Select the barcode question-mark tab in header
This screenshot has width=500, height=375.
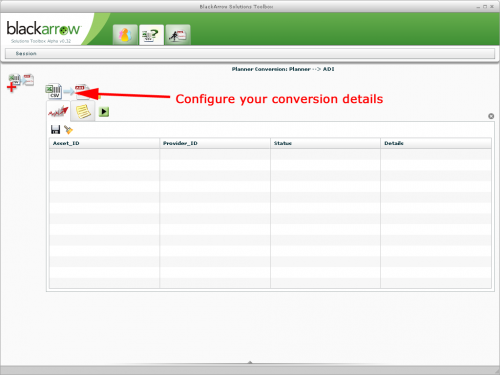tap(151, 35)
